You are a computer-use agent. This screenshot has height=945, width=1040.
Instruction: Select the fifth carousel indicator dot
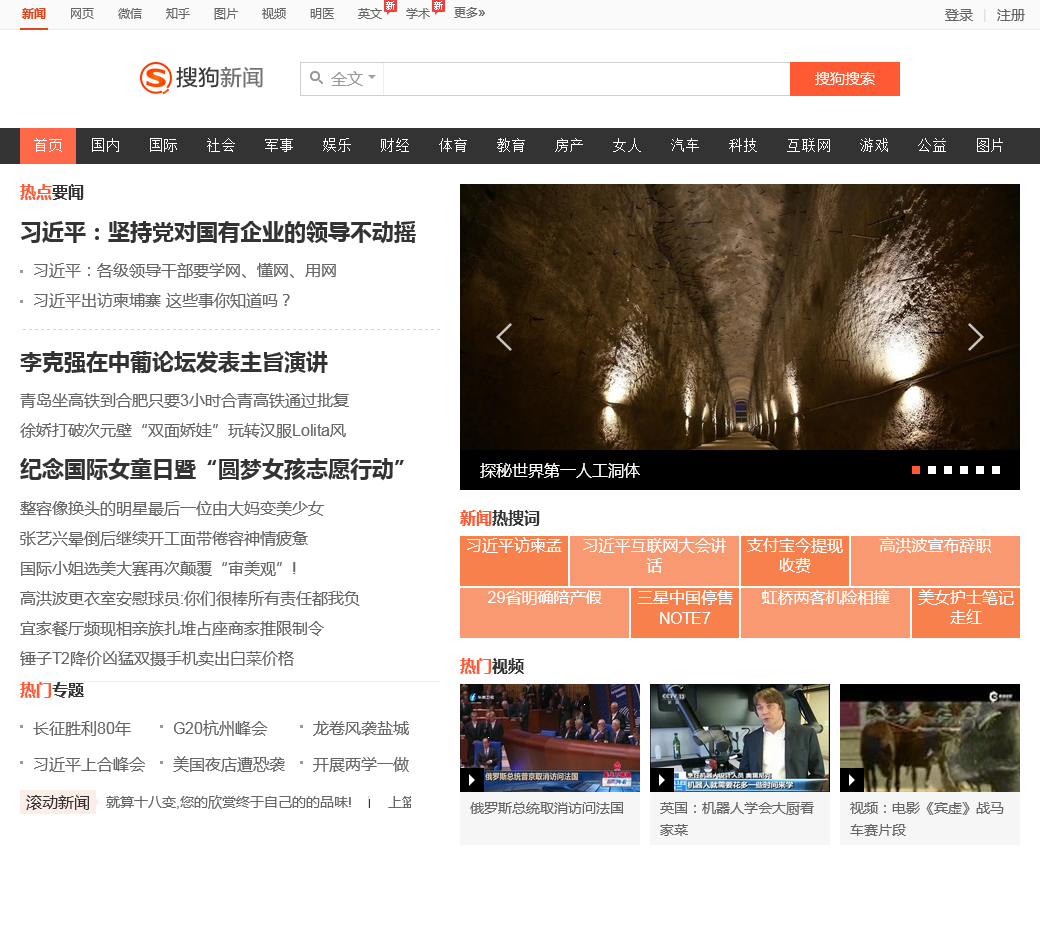coord(980,470)
